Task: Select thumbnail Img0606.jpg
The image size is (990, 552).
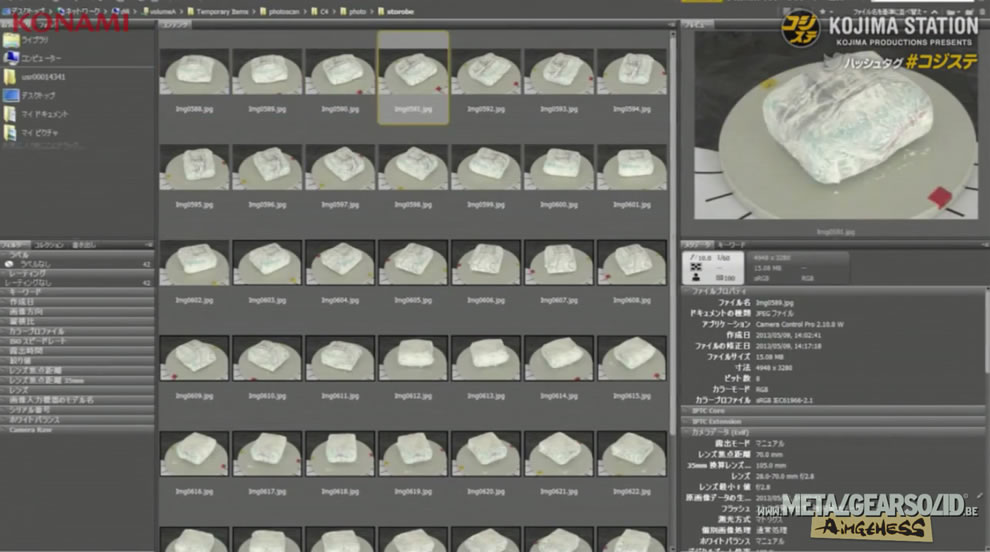Action: tap(486, 263)
